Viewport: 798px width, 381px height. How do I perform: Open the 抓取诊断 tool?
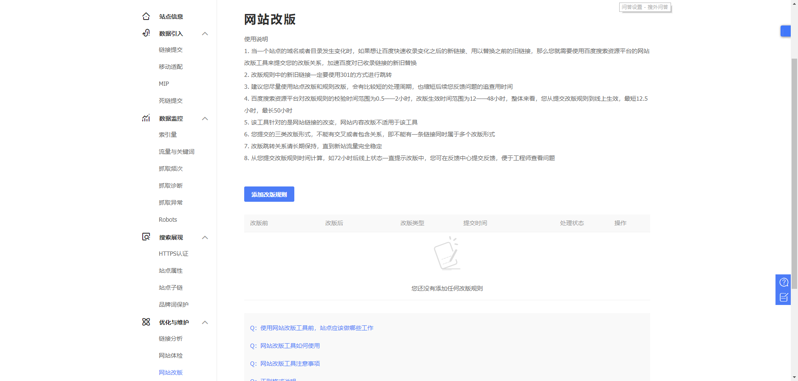click(170, 186)
